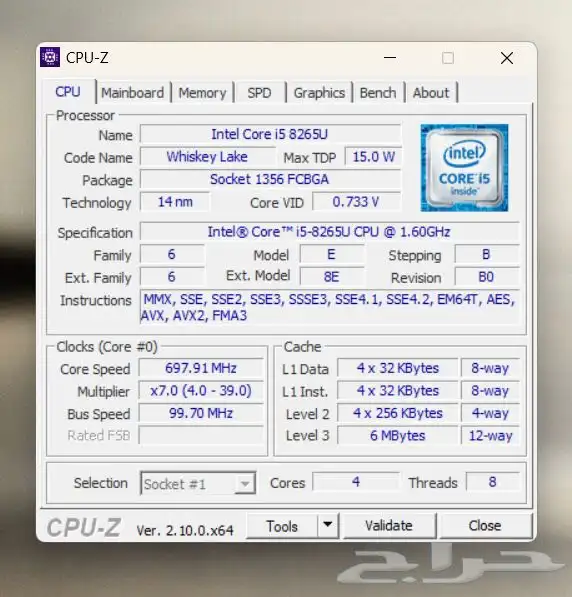Click the Bus Speed value 99.70 MHz
Screen dimensions: 572x597
(x=201, y=413)
